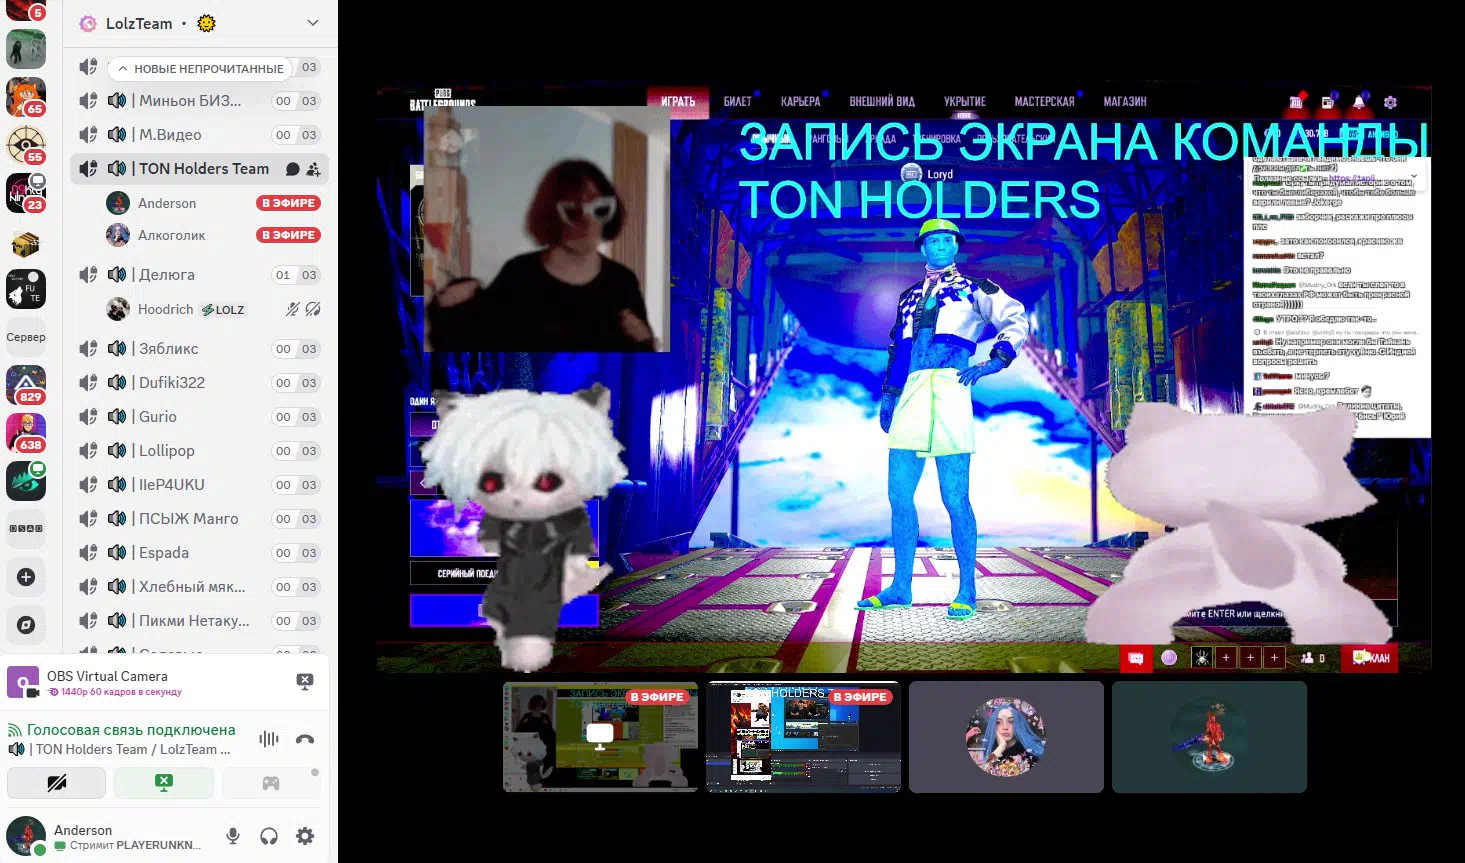Open voice noise suppression waveform icon

pos(269,739)
